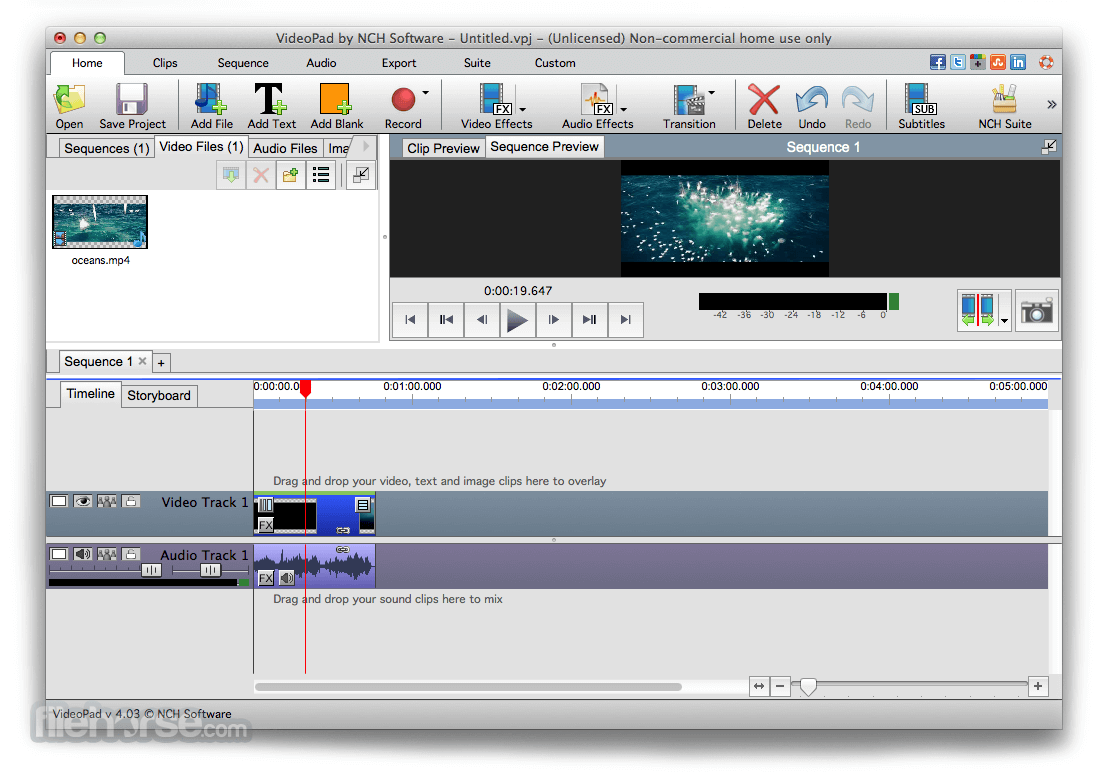Screen dimensions: 1106x773
Task: Mute Audio Track 1 with the speaker
Action: click(x=83, y=554)
